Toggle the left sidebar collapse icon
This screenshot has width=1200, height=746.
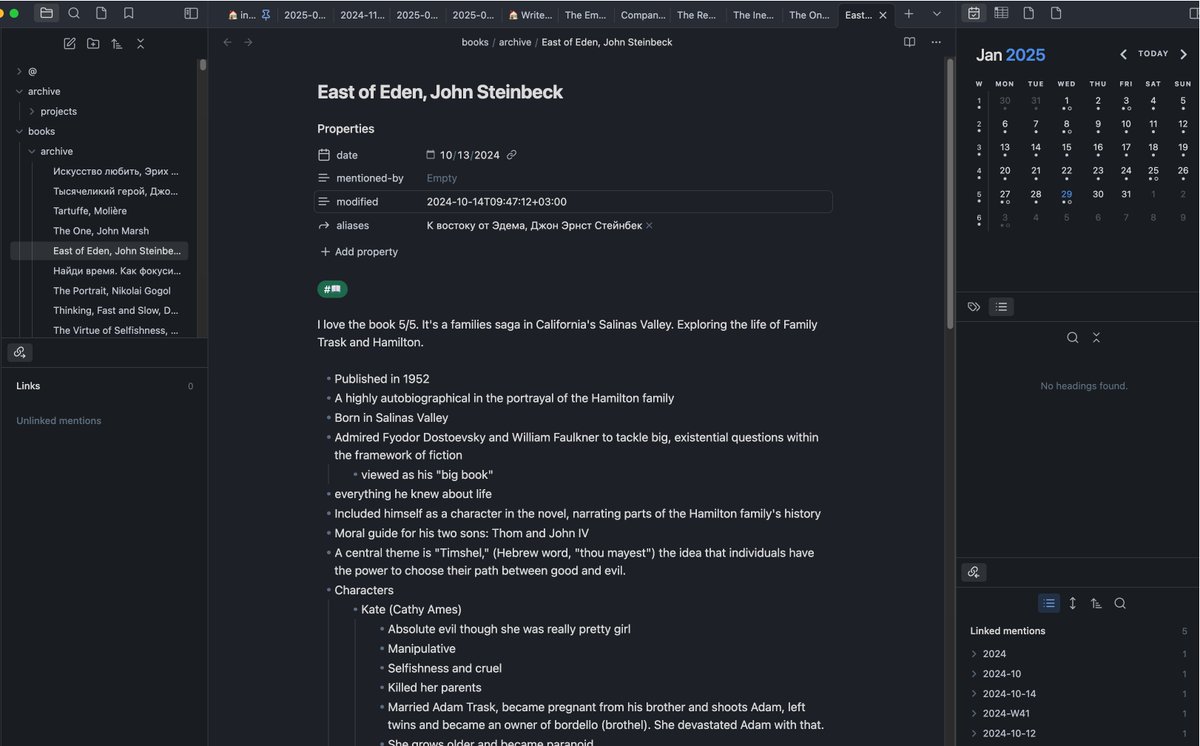pyautogui.click(x=191, y=13)
